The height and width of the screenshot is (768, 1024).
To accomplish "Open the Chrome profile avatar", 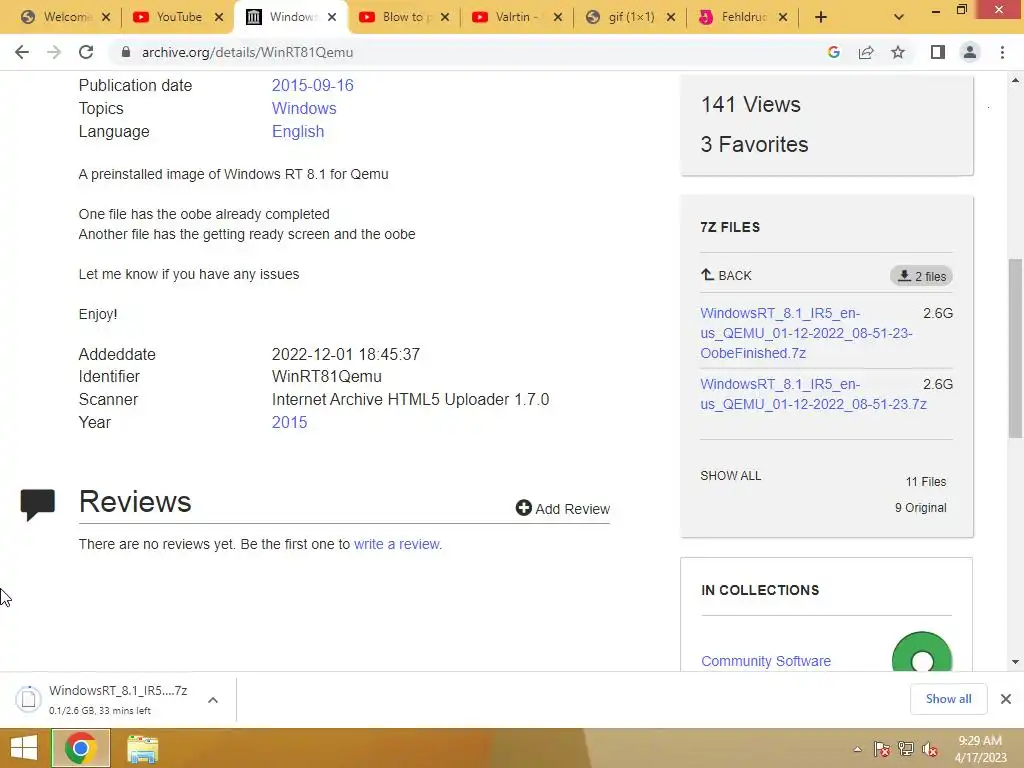I will 970,52.
